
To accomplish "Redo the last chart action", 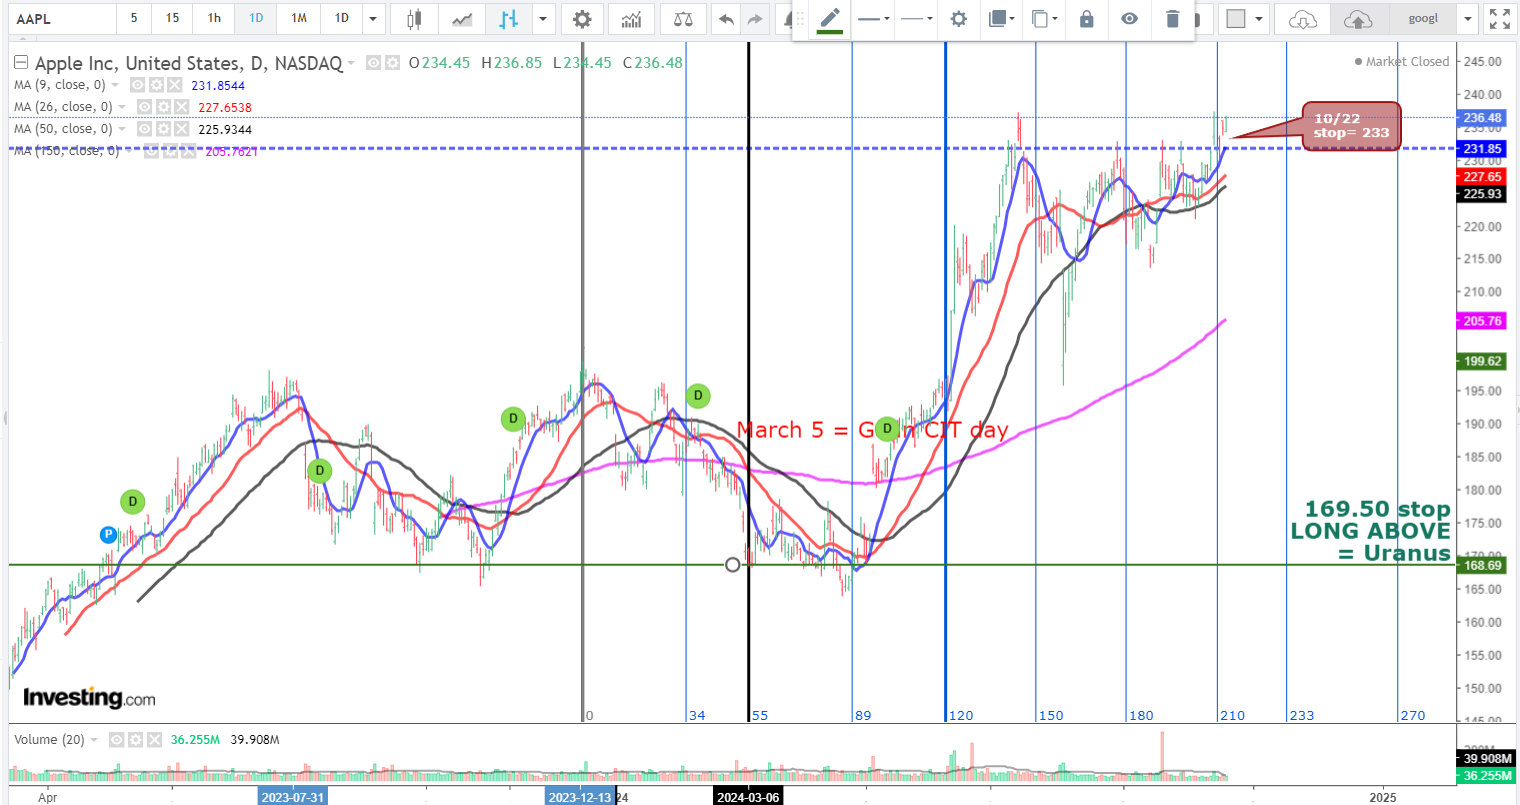I will [x=755, y=19].
